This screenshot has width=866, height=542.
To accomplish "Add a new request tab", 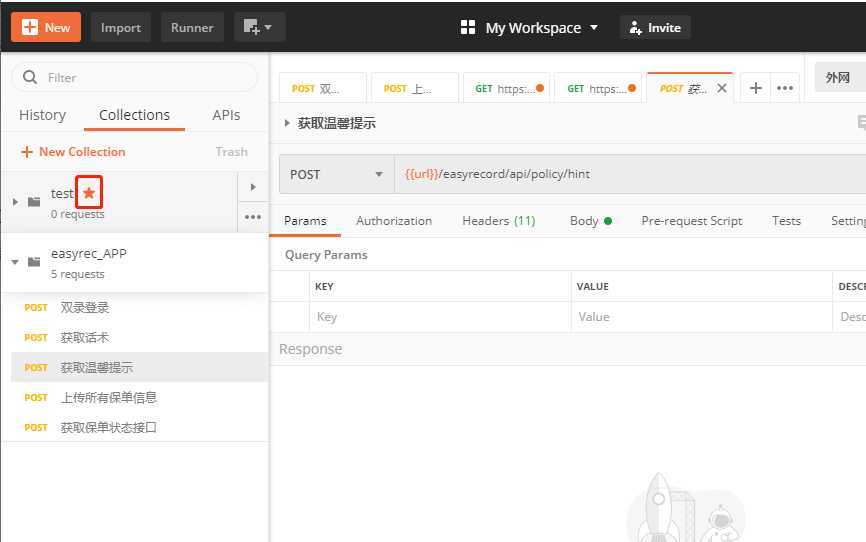I will coord(756,88).
